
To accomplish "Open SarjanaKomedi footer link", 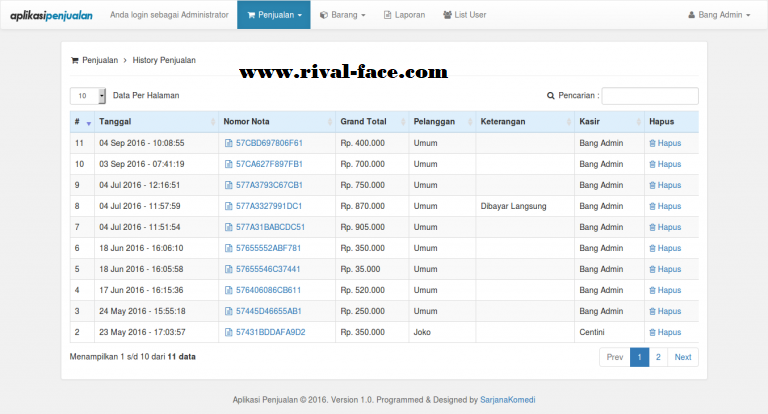I will coord(507,400).
